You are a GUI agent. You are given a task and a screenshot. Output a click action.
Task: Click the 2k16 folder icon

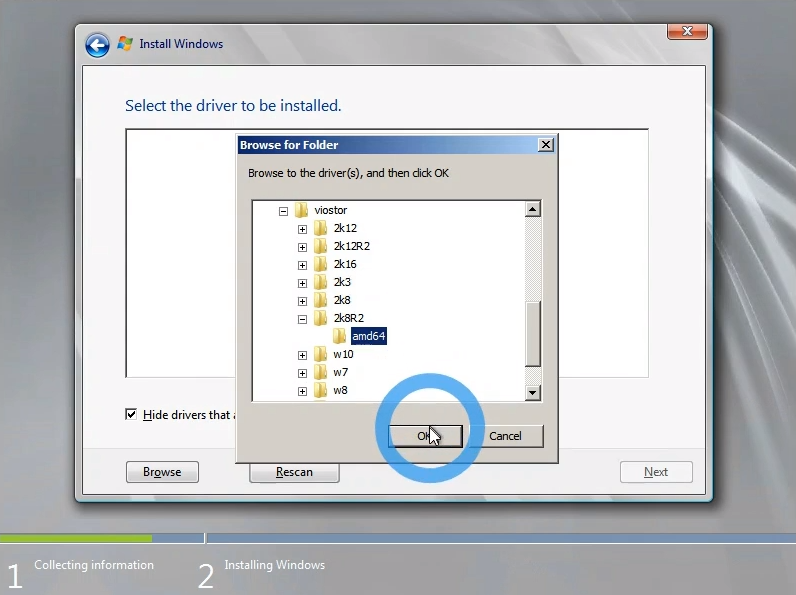[x=320, y=265]
